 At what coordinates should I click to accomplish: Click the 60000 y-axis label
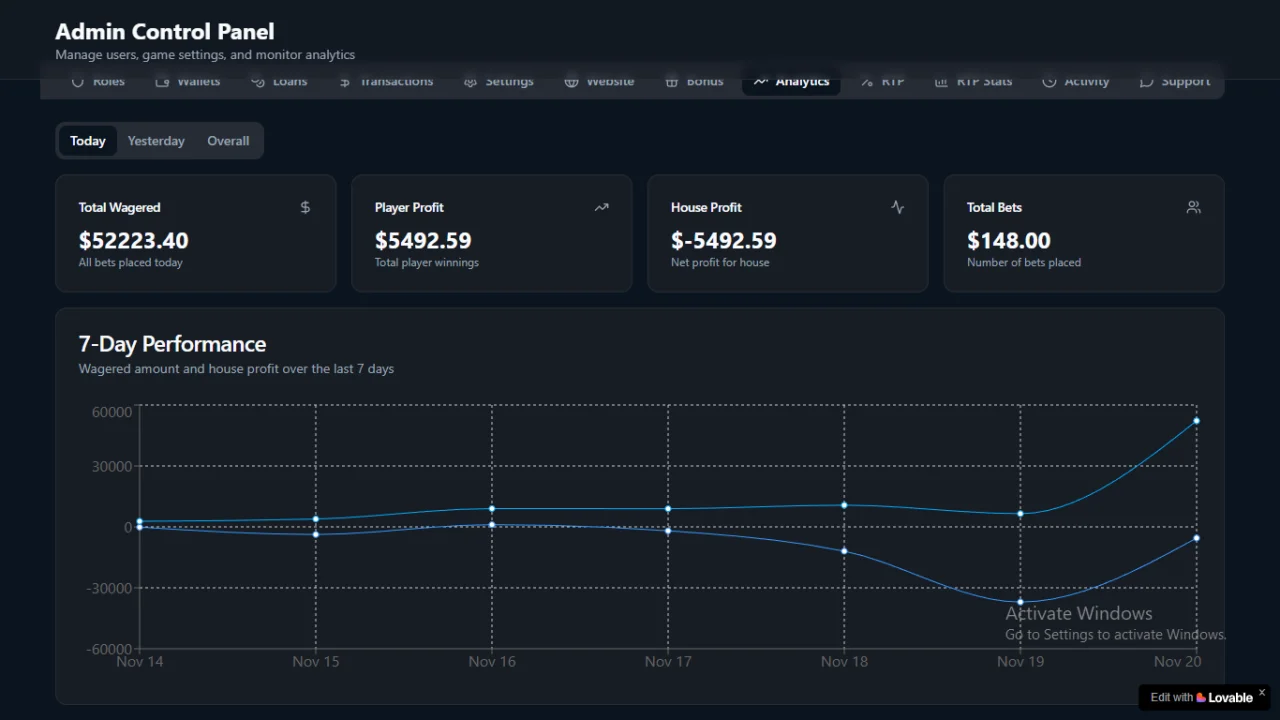(111, 412)
